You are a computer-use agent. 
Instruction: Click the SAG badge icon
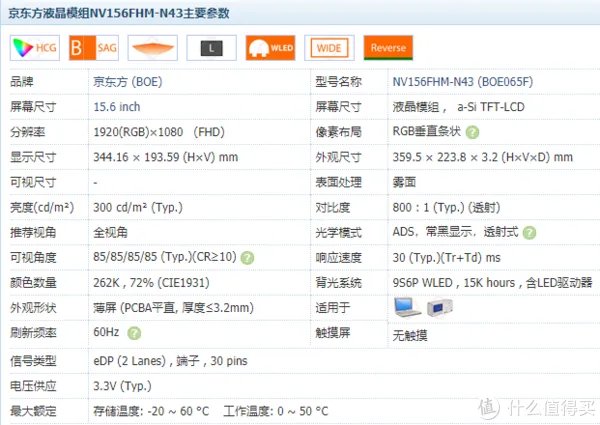[x=94, y=48]
